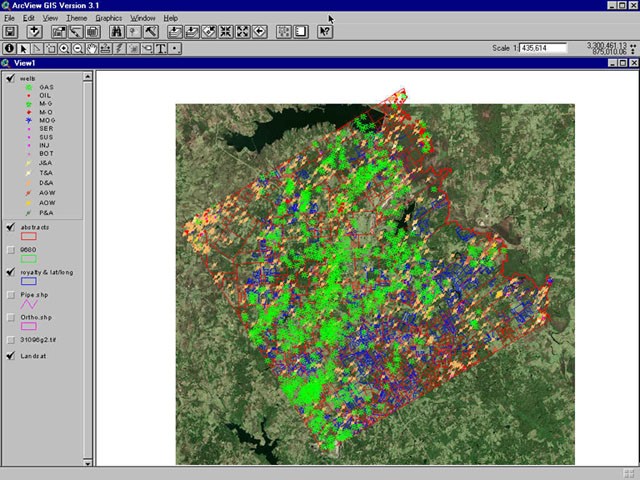Viewport: 640px width, 480px height.
Task: Turn off the Landsat theme checkbox
Action: coord(10,355)
